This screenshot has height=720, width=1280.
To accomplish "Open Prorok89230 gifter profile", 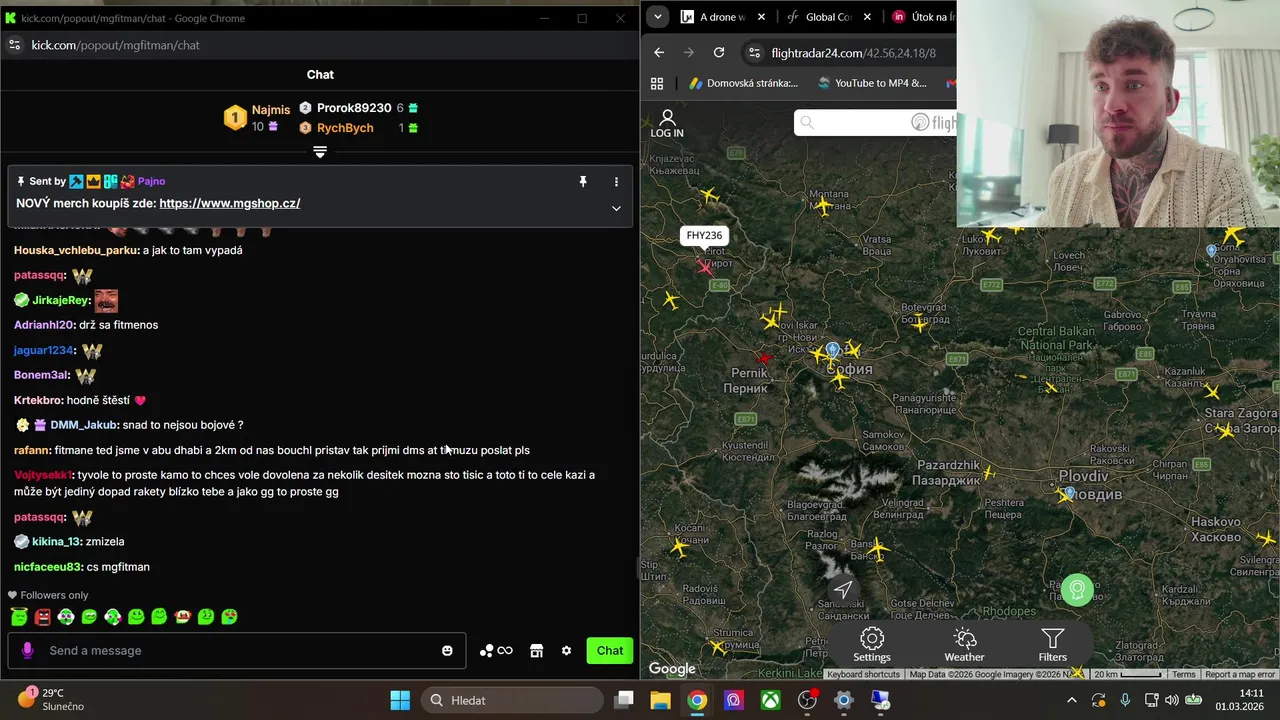I will (354, 108).
